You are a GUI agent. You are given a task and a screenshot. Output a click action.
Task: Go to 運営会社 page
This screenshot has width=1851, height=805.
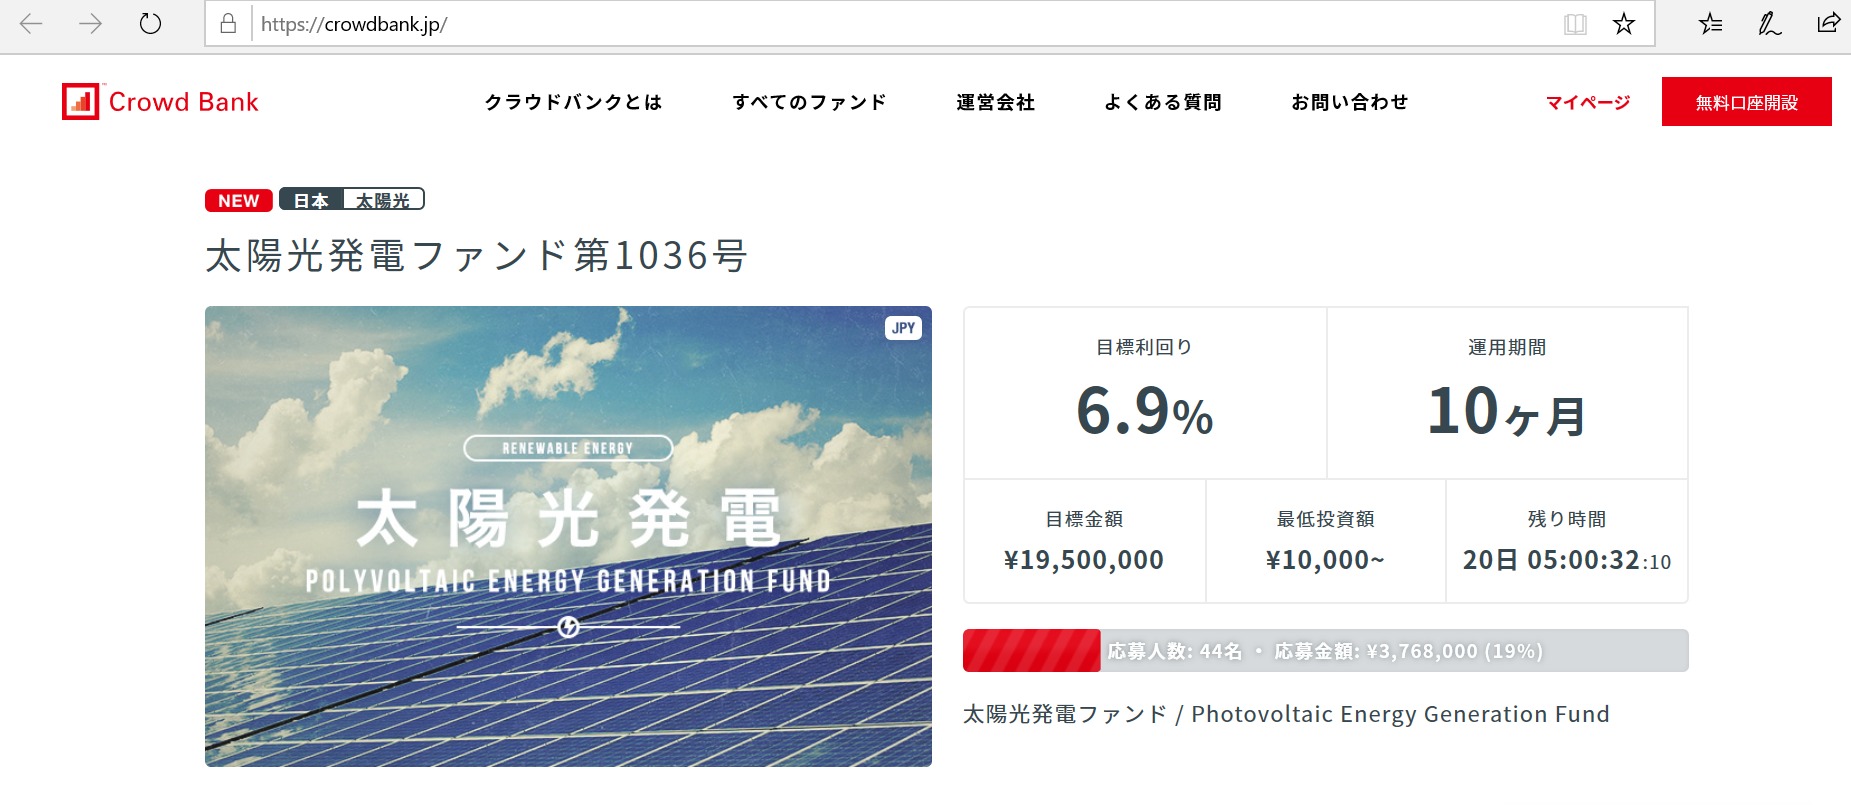(x=995, y=102)
